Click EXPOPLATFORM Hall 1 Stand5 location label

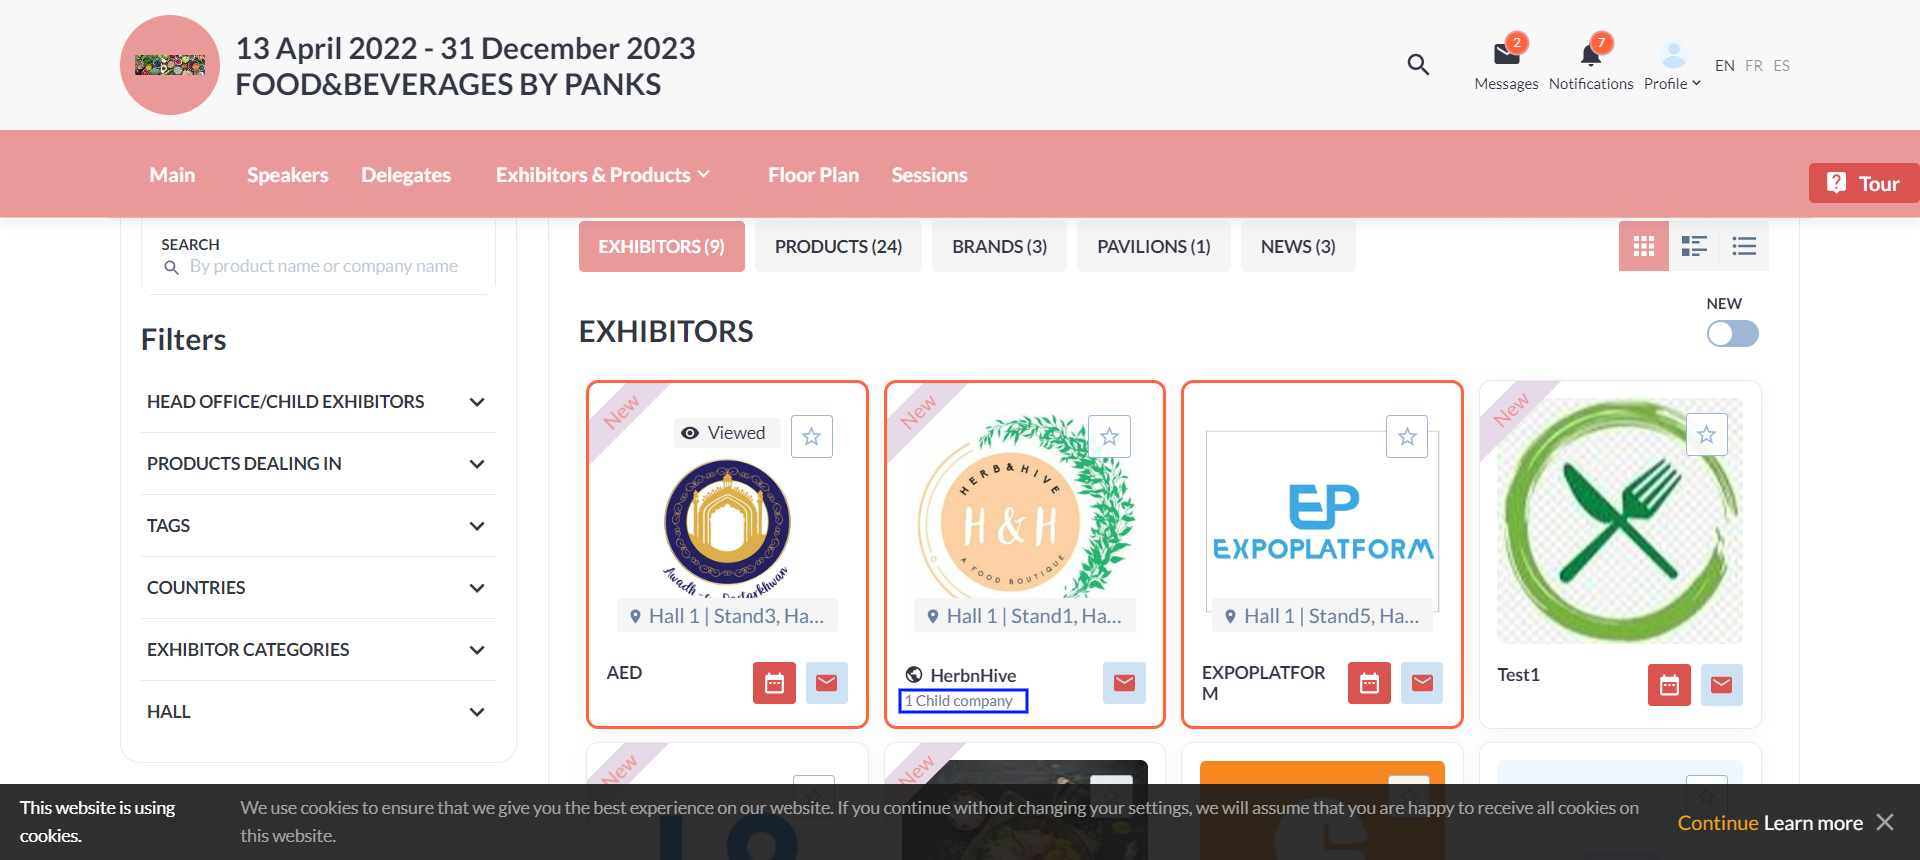1322,616
